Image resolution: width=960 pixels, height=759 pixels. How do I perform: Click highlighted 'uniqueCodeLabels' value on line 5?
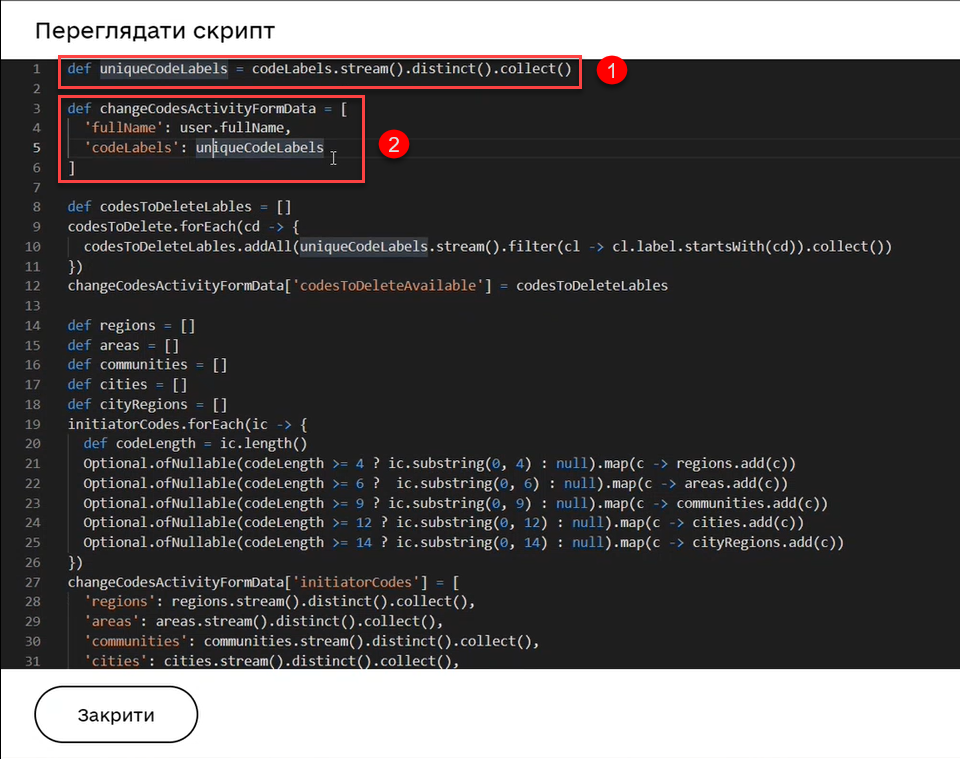260,148
